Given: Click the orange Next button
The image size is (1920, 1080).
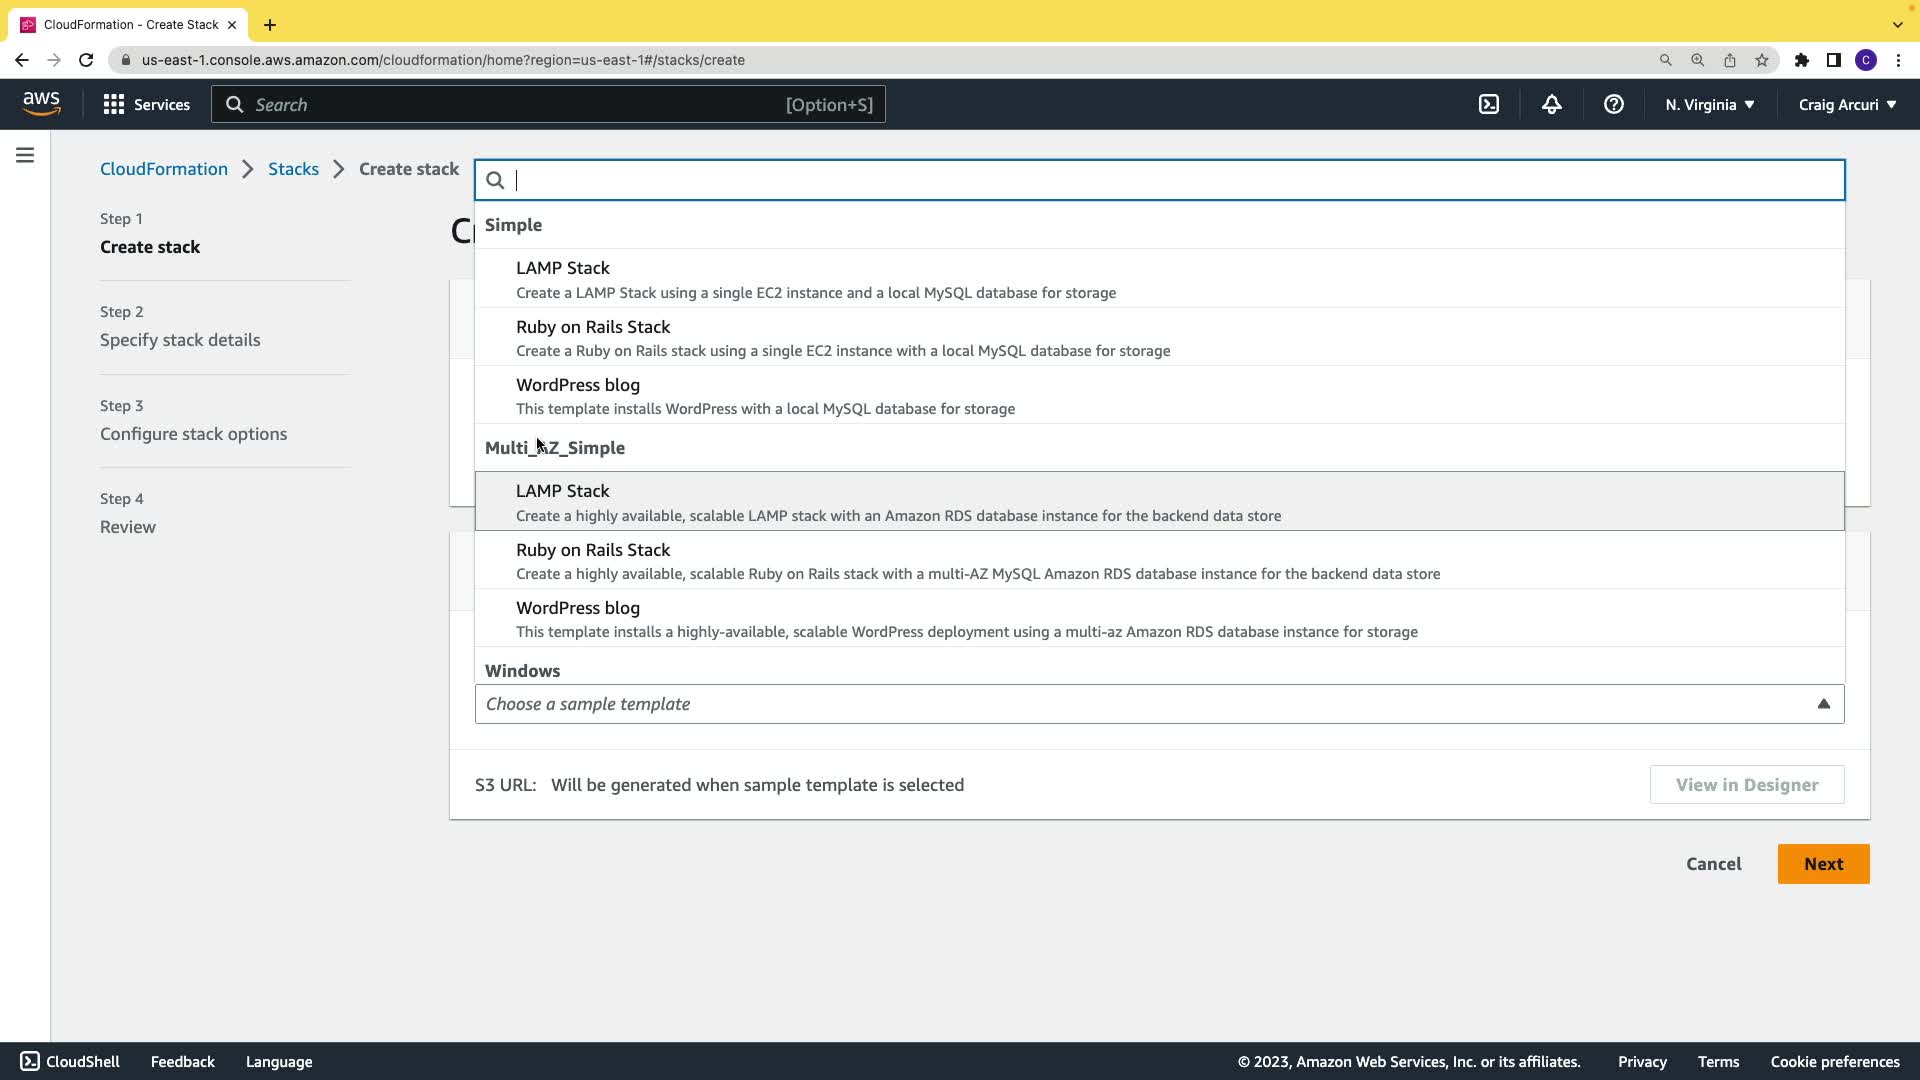Looking at the screenshot, I should coord(1822,864).
